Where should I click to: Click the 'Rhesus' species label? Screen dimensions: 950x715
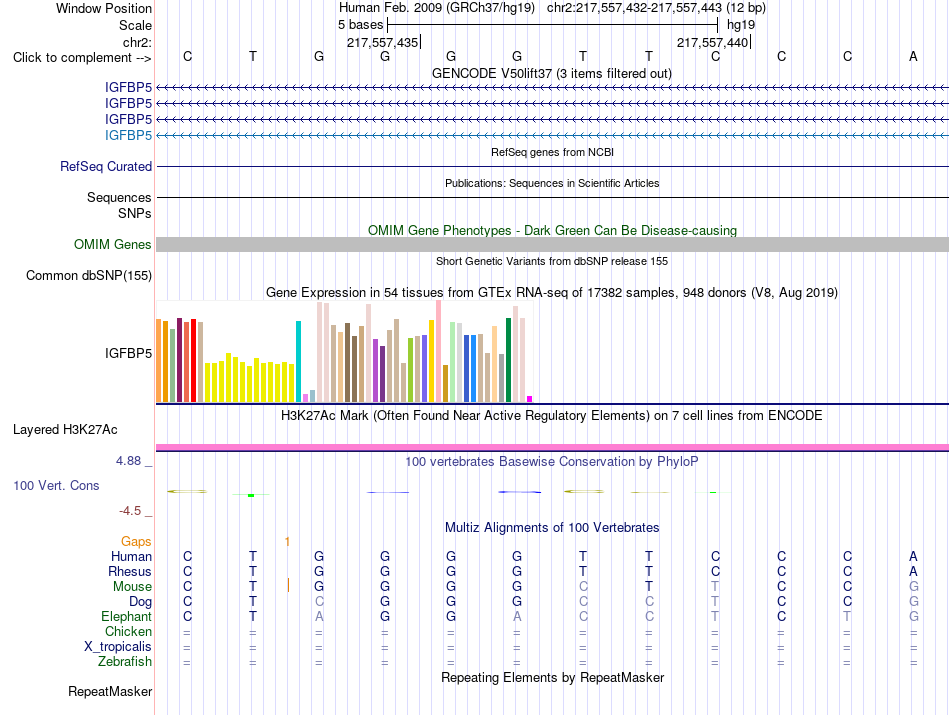pos(130,571)
